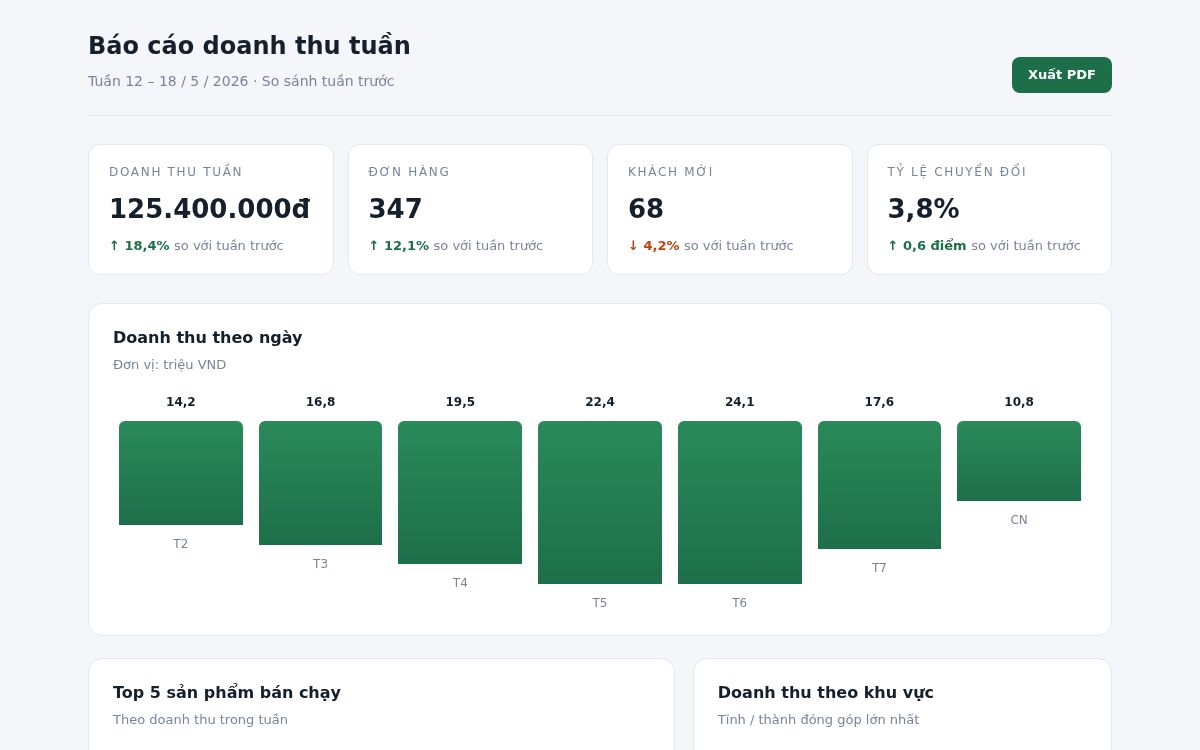The width and height of the screenshot is (1200, 750).
Task: Click the T5 day label
Action: (600, 603)
